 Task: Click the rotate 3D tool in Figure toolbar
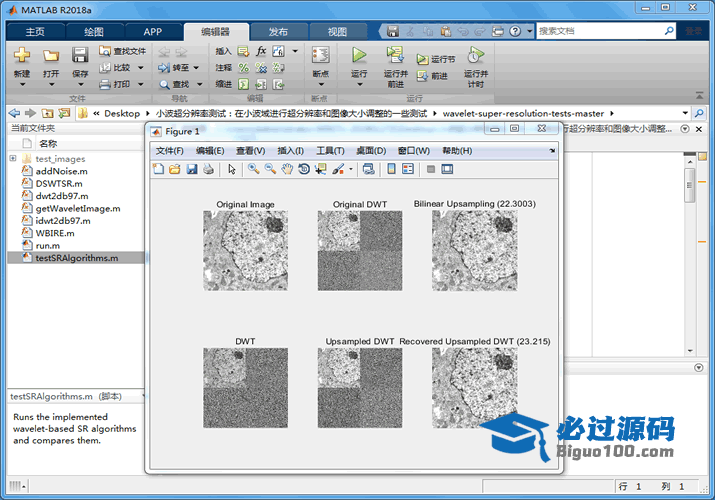tap(303, 169)
